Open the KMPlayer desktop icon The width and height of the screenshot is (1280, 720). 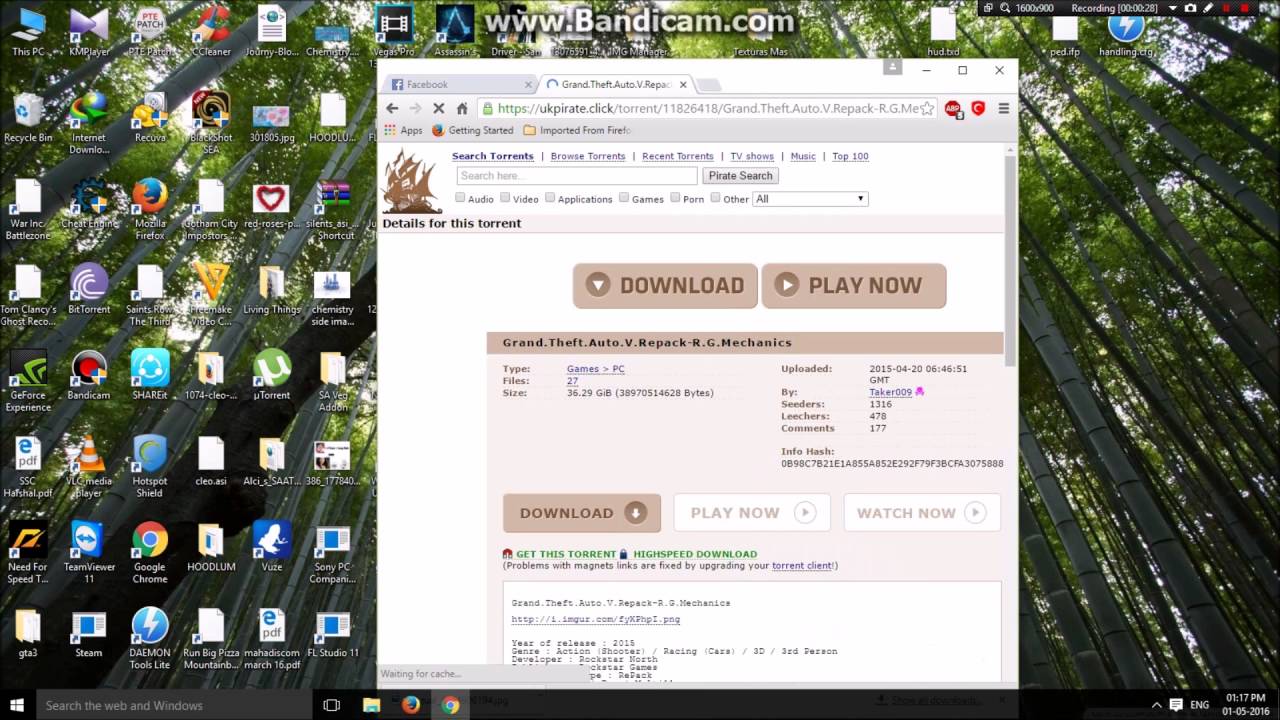[89, 31]
